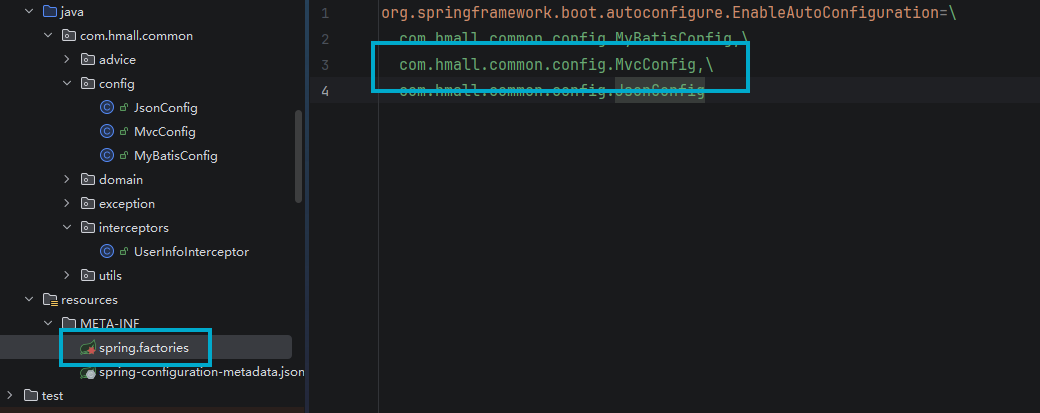The image size is (1040, 413).
Task: Select the domain package label
Action: (121, 180)
